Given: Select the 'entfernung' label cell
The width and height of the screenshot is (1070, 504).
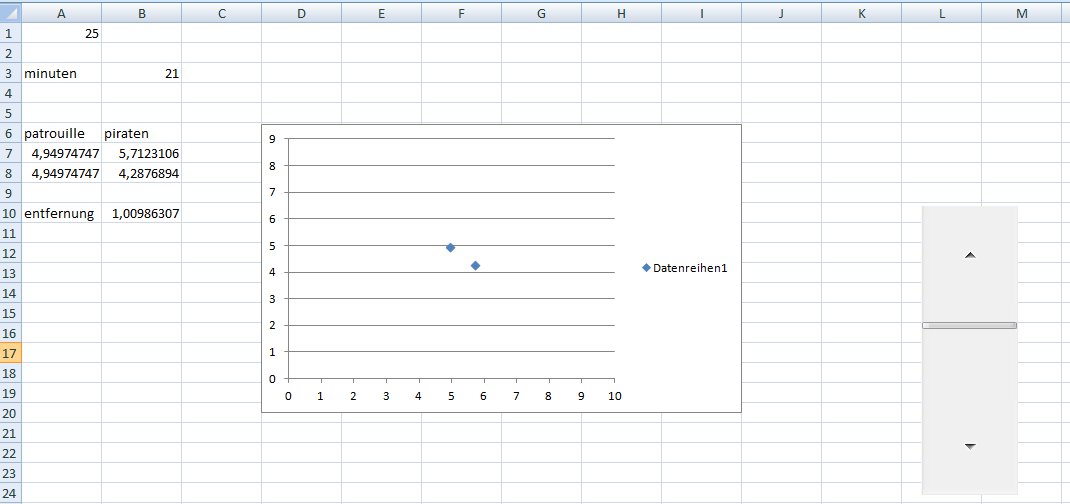Looking at the screenshot, I should point(61,213).
